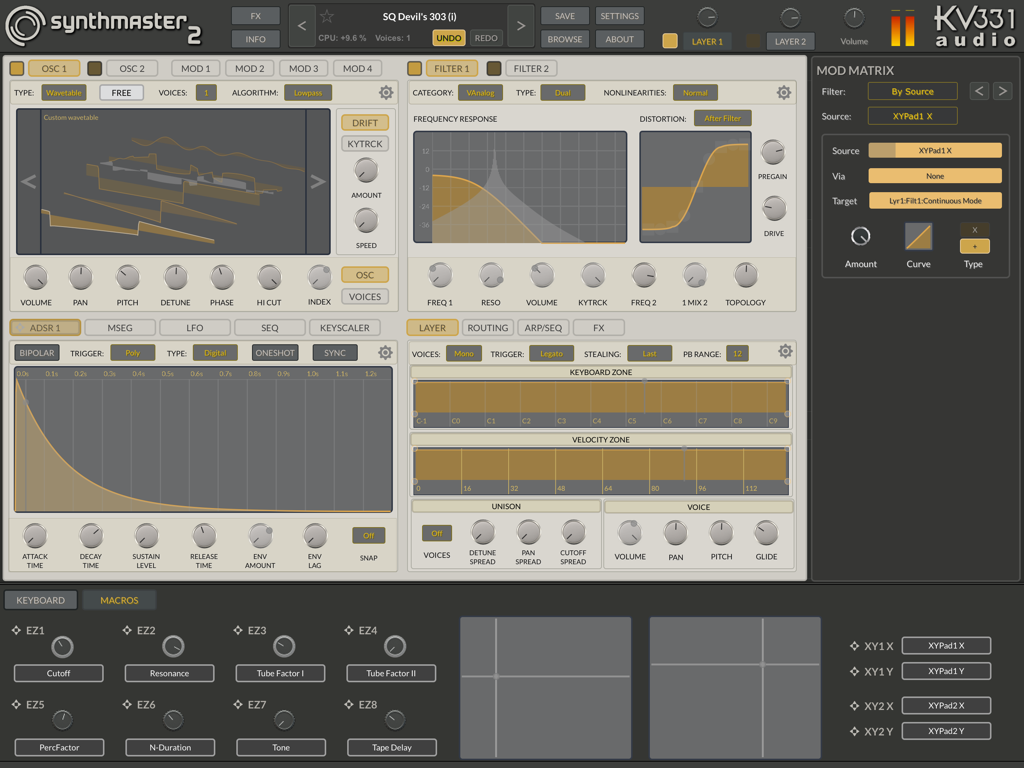Click the SAVE button

pyautogui.click(x=564, y=16)
